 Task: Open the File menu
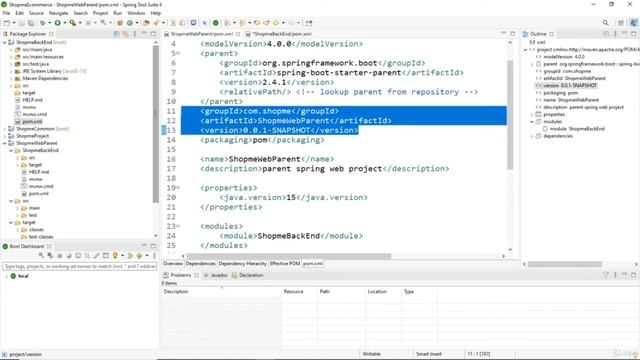6,13
